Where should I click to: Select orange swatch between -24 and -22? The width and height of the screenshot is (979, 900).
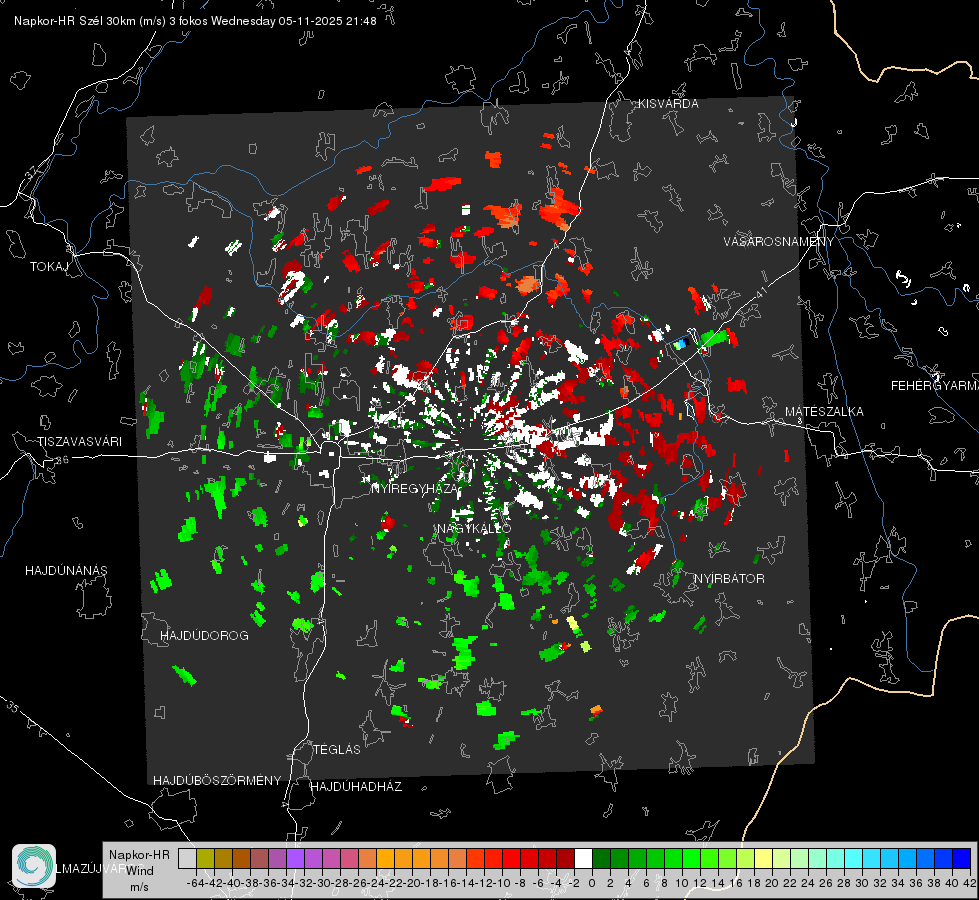[x=385, y=858]
